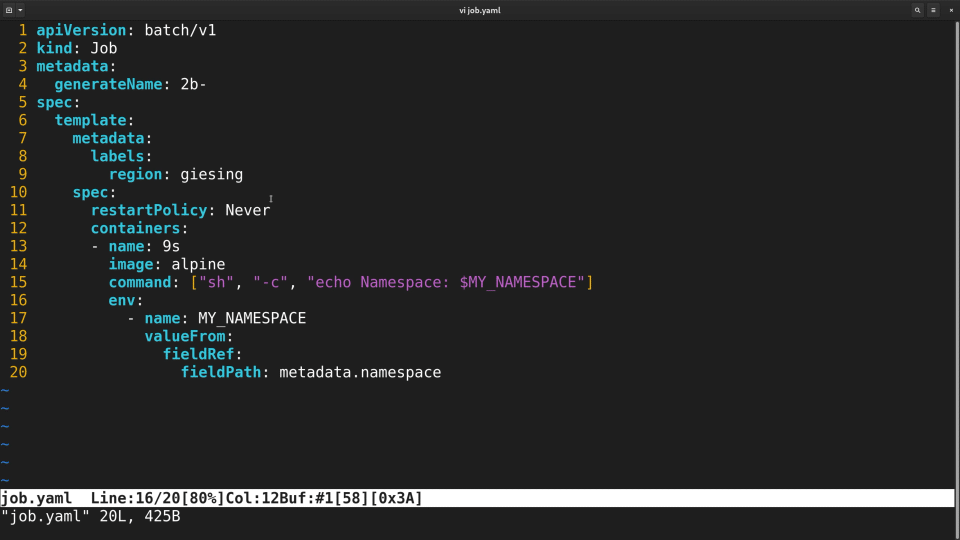Click 'job.yaml' in the status line
This screenshot has height=540, width=960.
[x=36, y=498]
